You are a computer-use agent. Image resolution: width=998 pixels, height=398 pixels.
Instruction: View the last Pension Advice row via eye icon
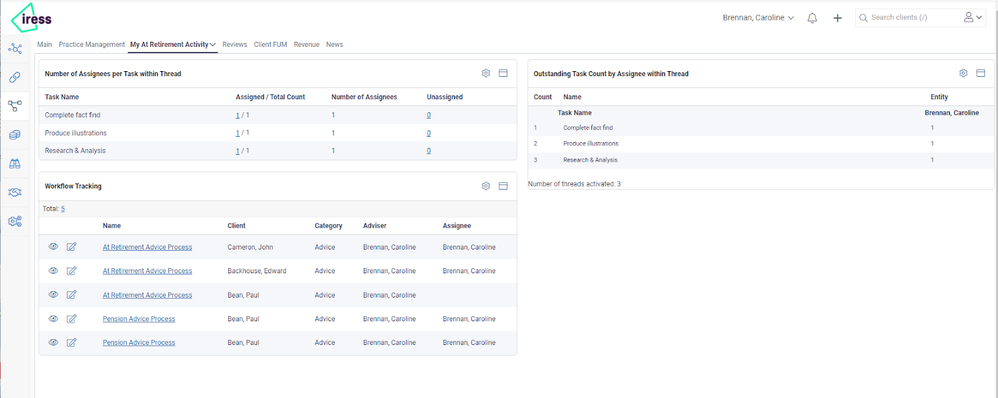tap(53, 343)
